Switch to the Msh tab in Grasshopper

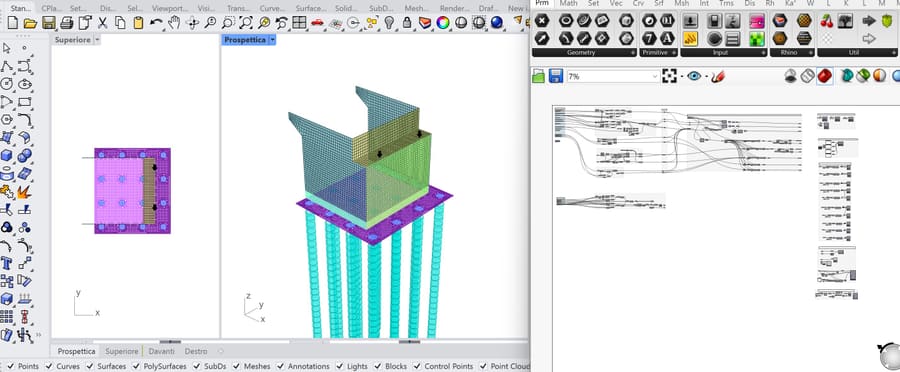(x=682, y=3)
